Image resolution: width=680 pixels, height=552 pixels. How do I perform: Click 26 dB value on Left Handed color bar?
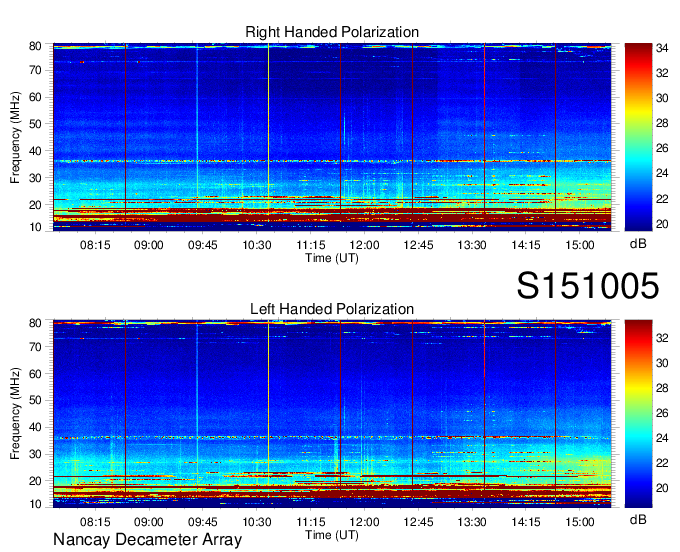pos(662,413)
